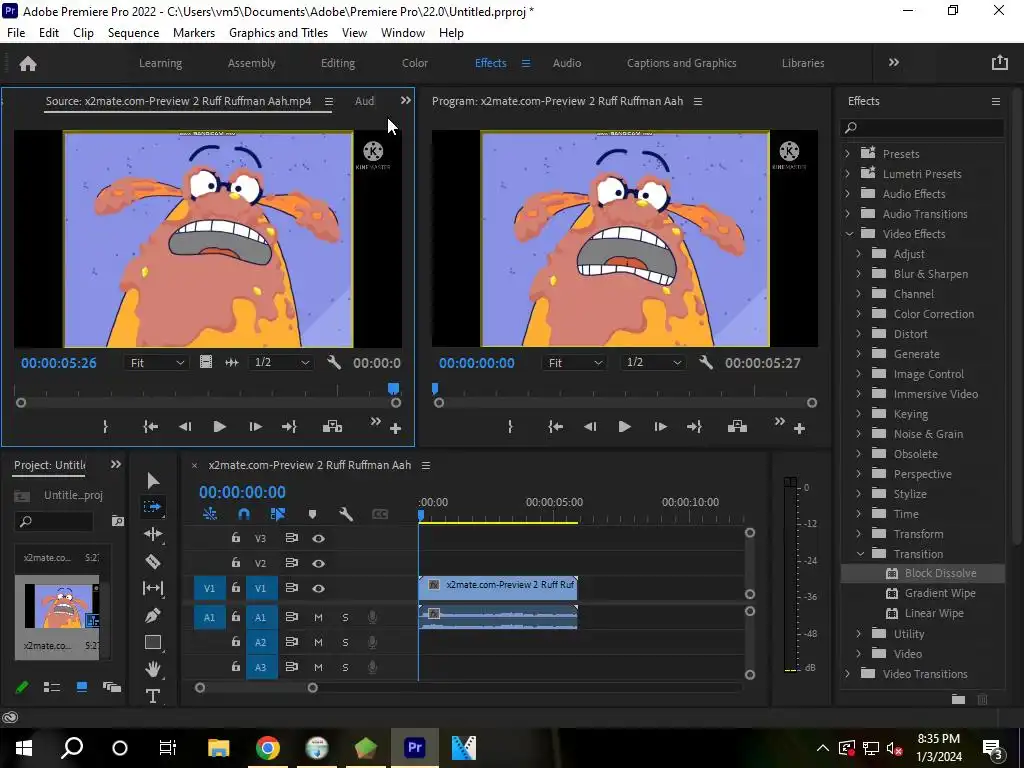Open Source monitor wrench settings
This screenshot has width=1024, height=768.
tap(334, 362)
